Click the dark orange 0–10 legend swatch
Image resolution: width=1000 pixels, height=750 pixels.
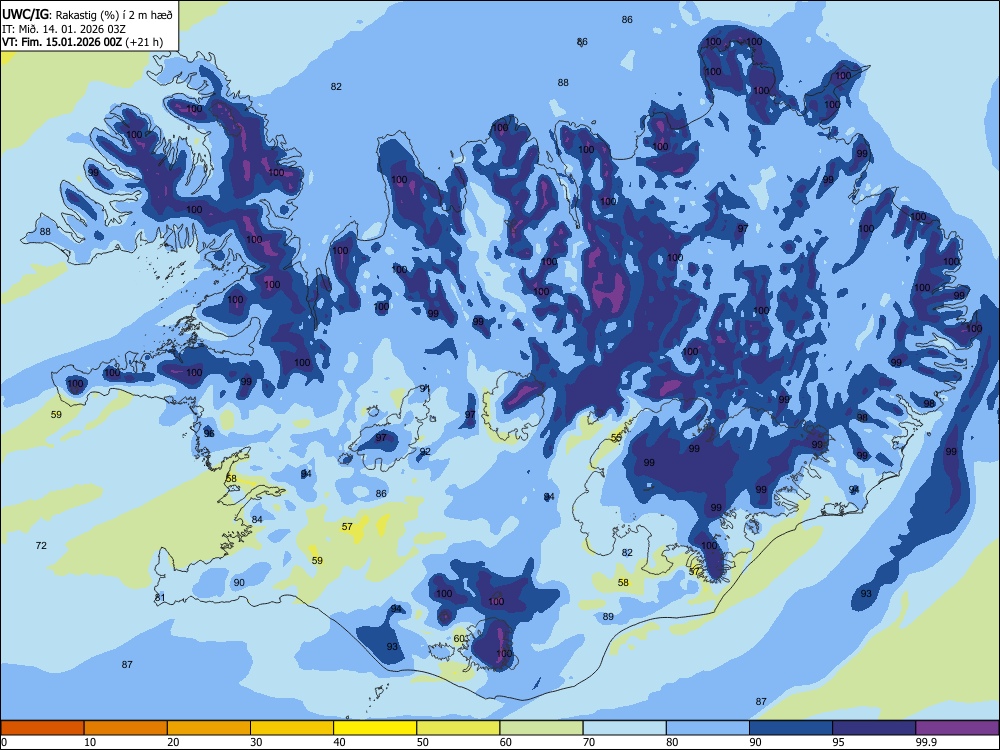[42, 728]
